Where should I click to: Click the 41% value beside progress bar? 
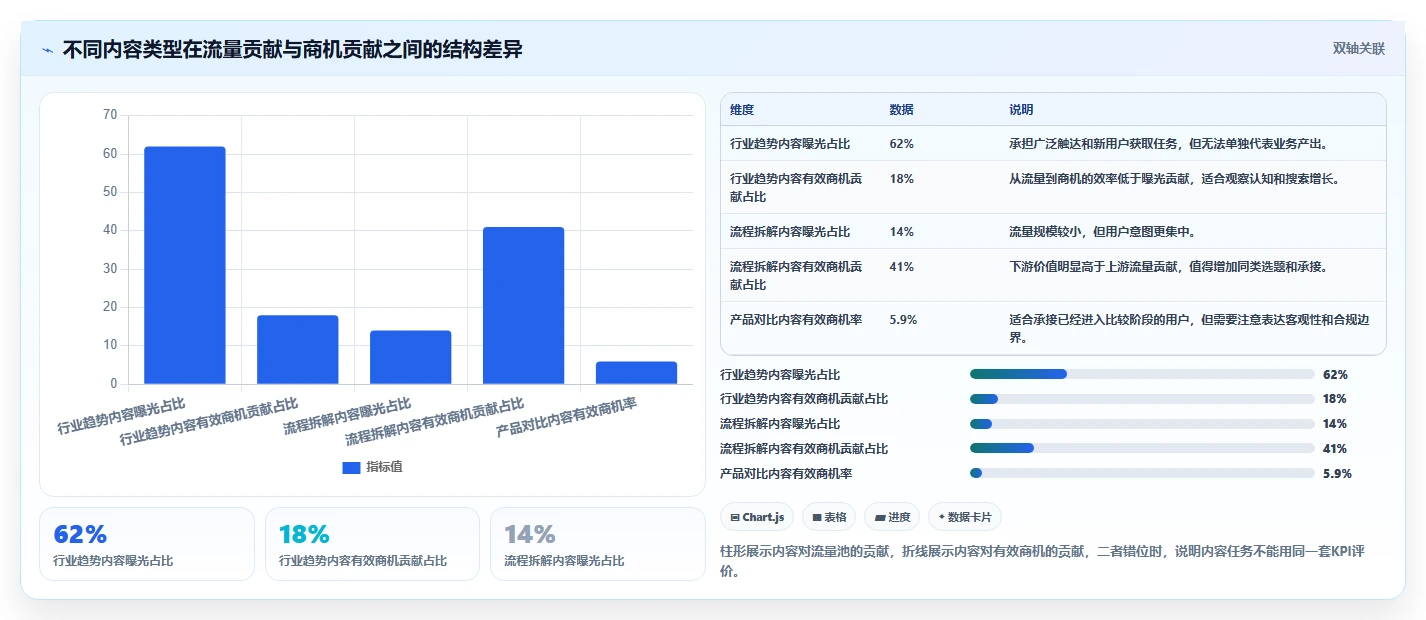click(x=1335, y=448)
